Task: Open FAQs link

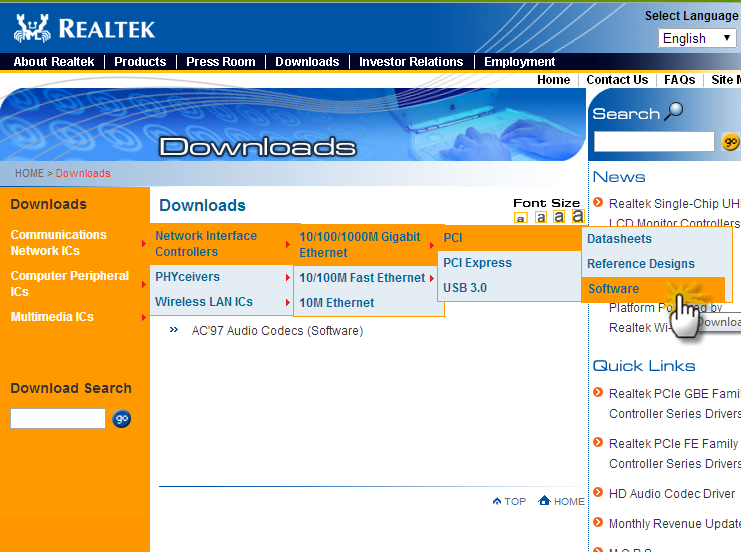Action: (680, 80)
